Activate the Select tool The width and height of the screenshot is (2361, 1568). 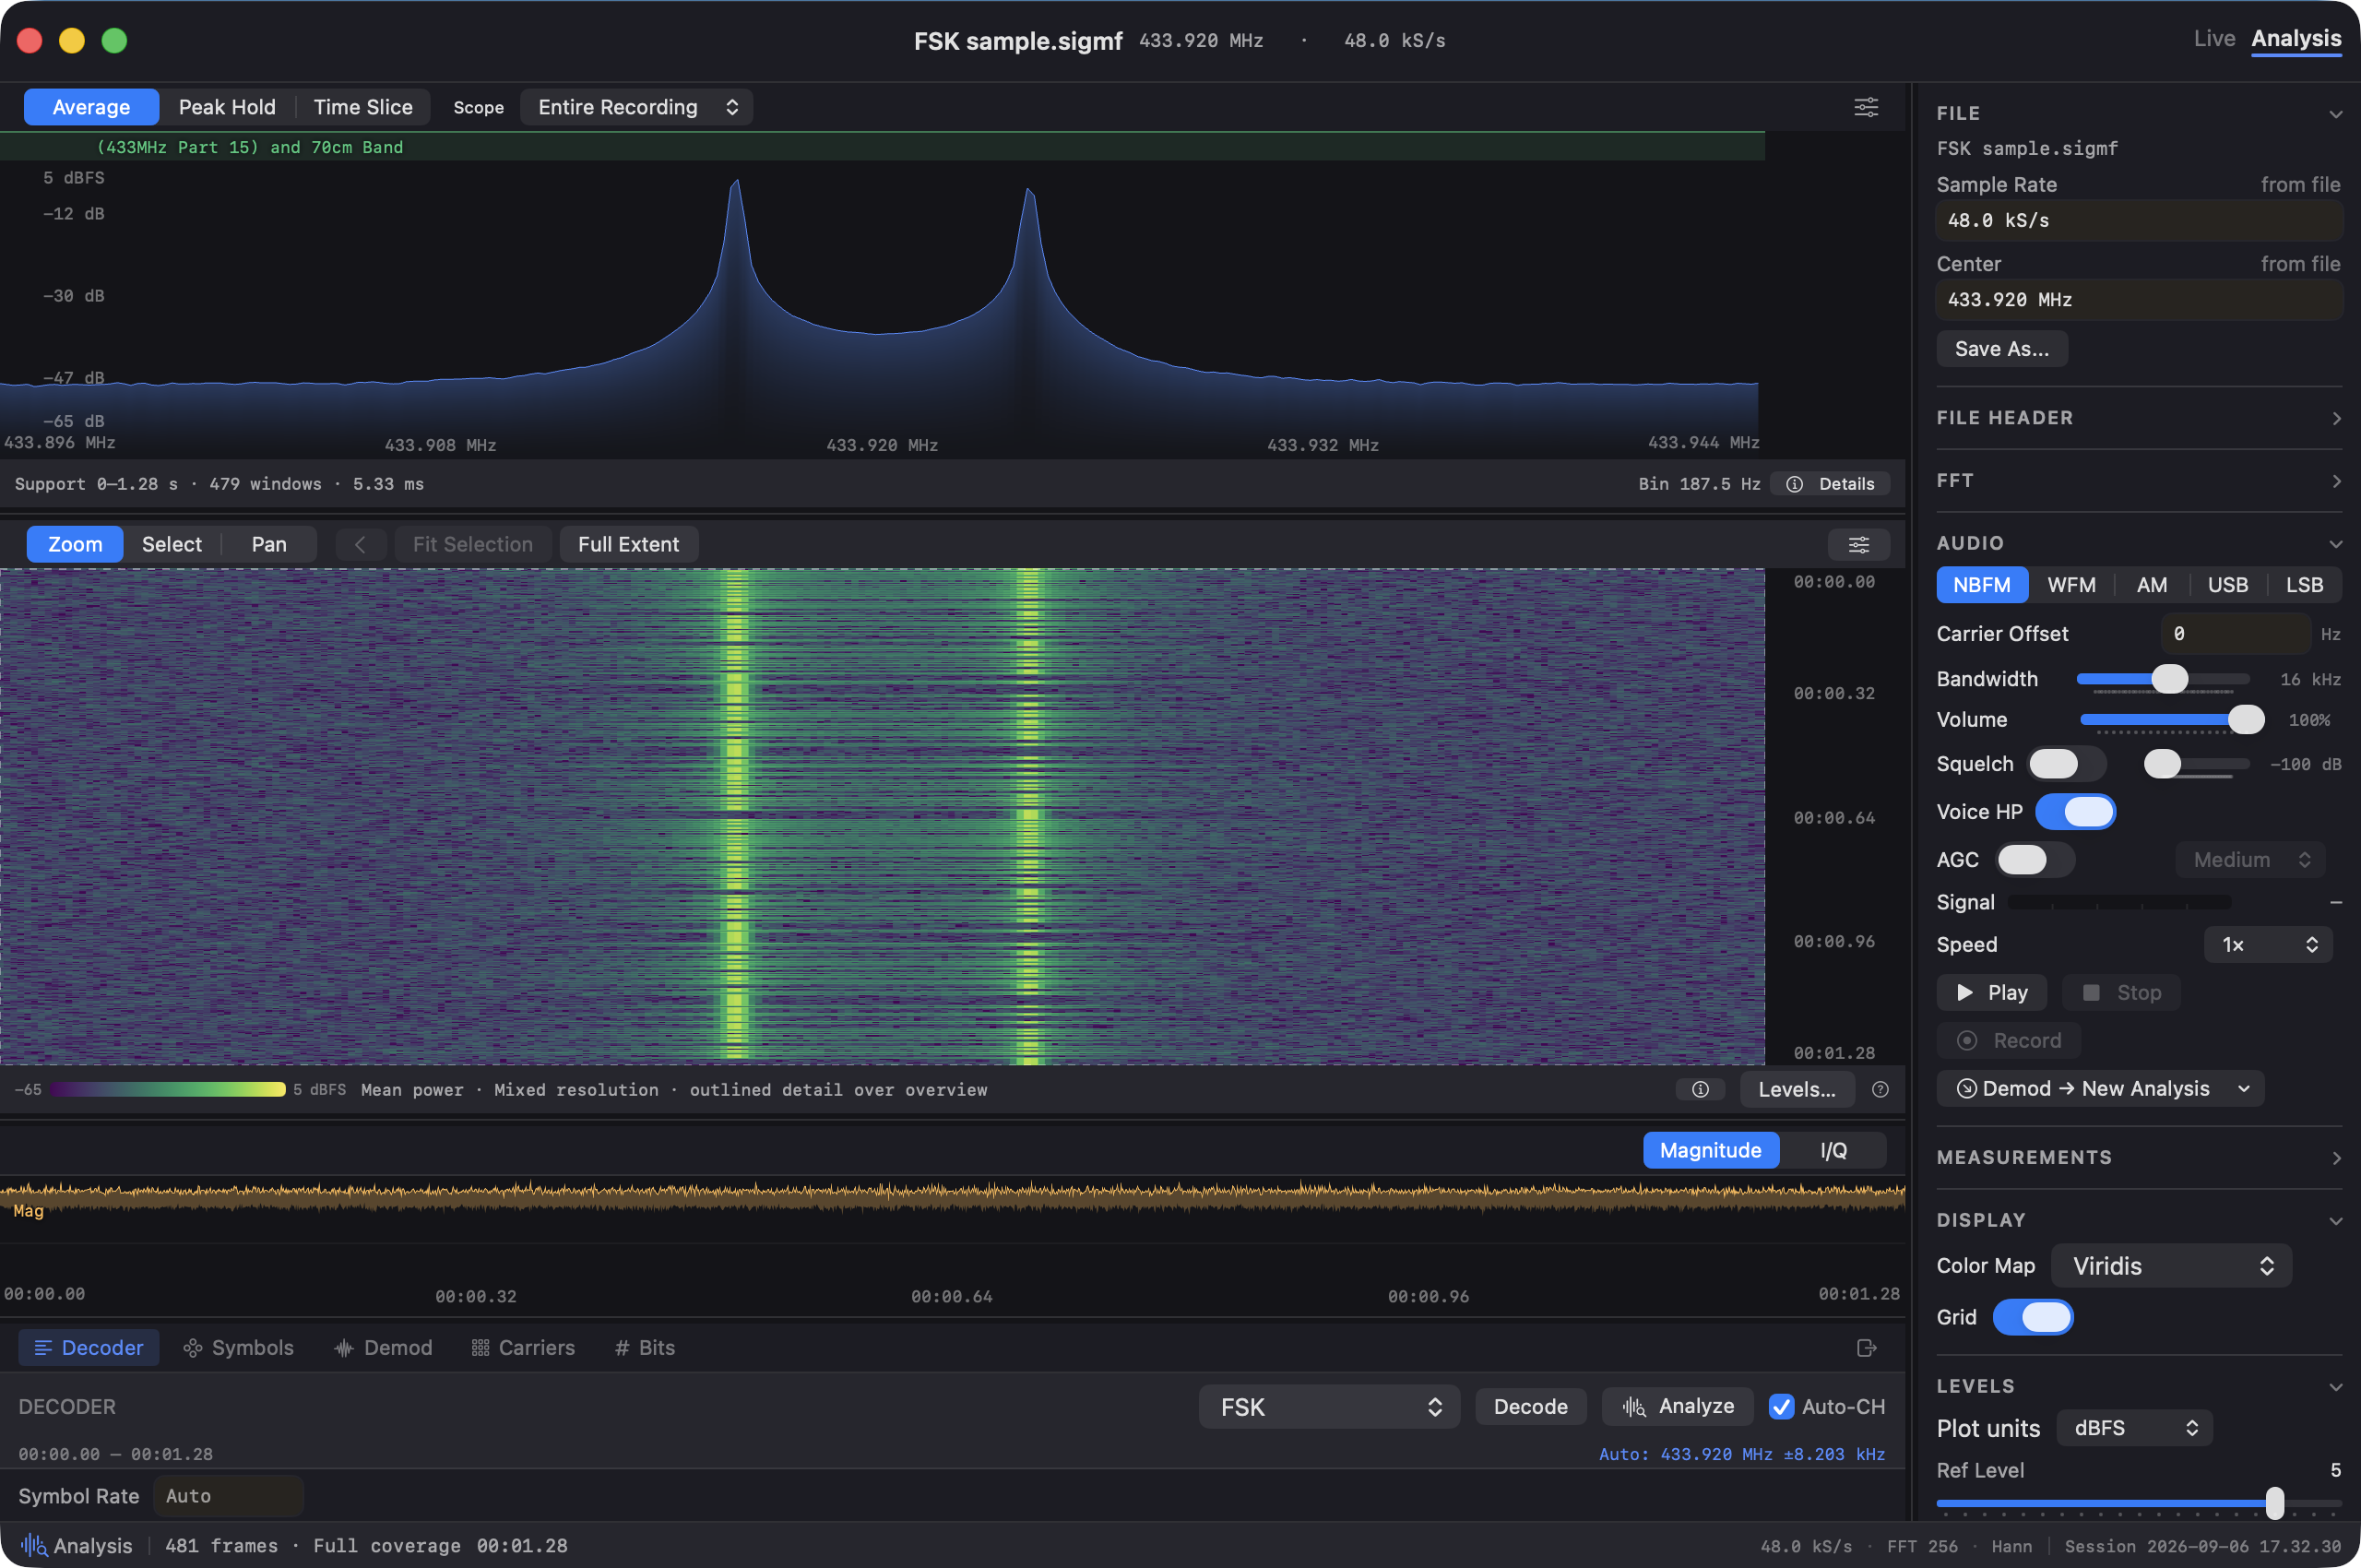[x=172, y=544]
